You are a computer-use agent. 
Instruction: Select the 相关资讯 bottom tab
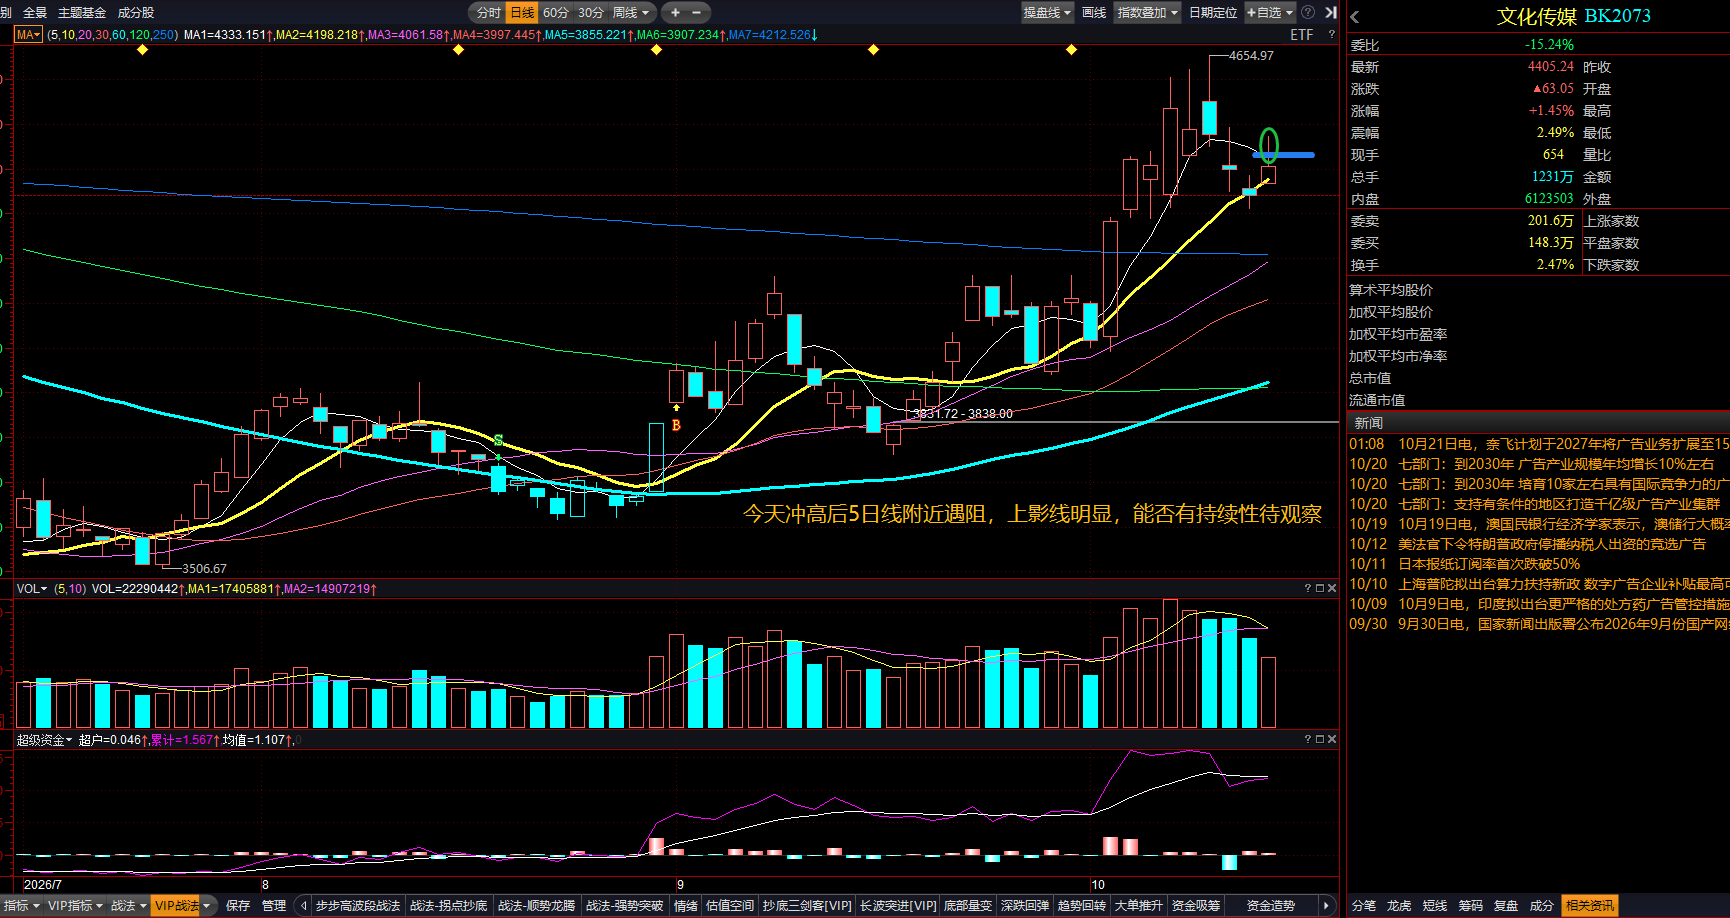pos(1590,905)
